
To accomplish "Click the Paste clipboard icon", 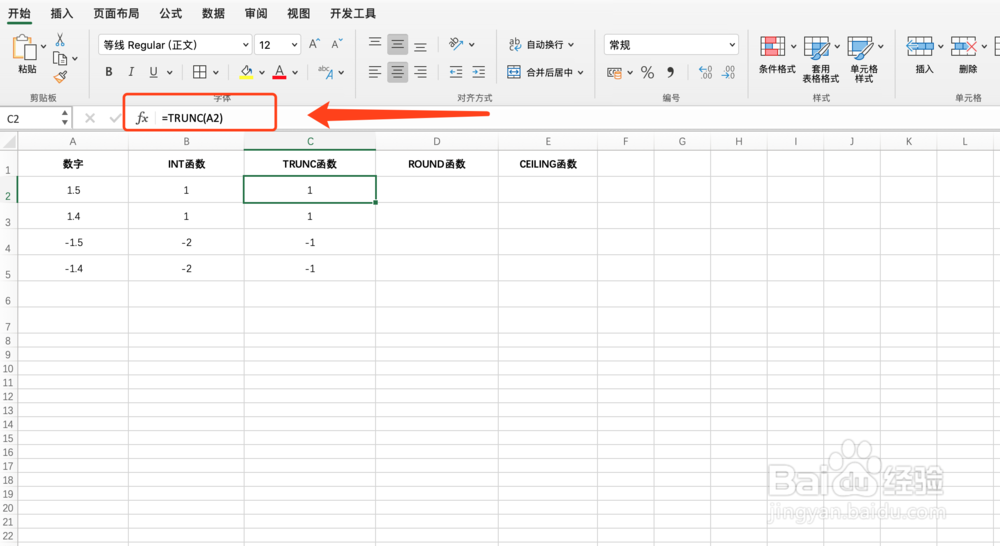I will [24, 48].
